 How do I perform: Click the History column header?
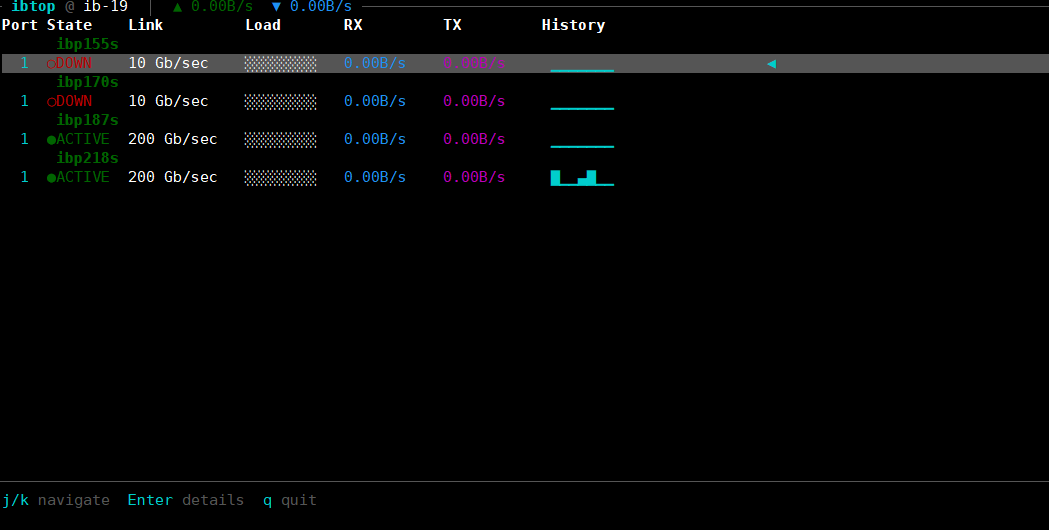point(573,25)
